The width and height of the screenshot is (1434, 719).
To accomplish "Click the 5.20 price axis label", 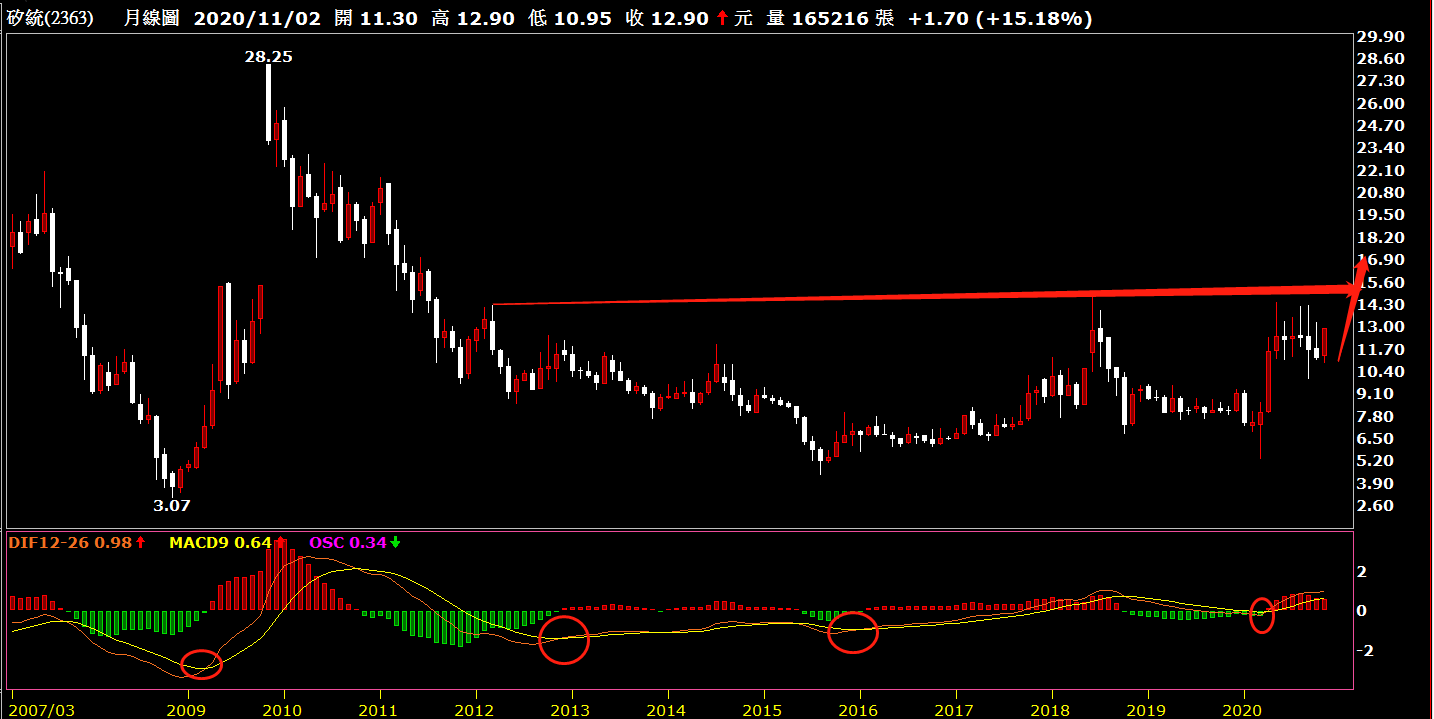I will point(1378,460).
